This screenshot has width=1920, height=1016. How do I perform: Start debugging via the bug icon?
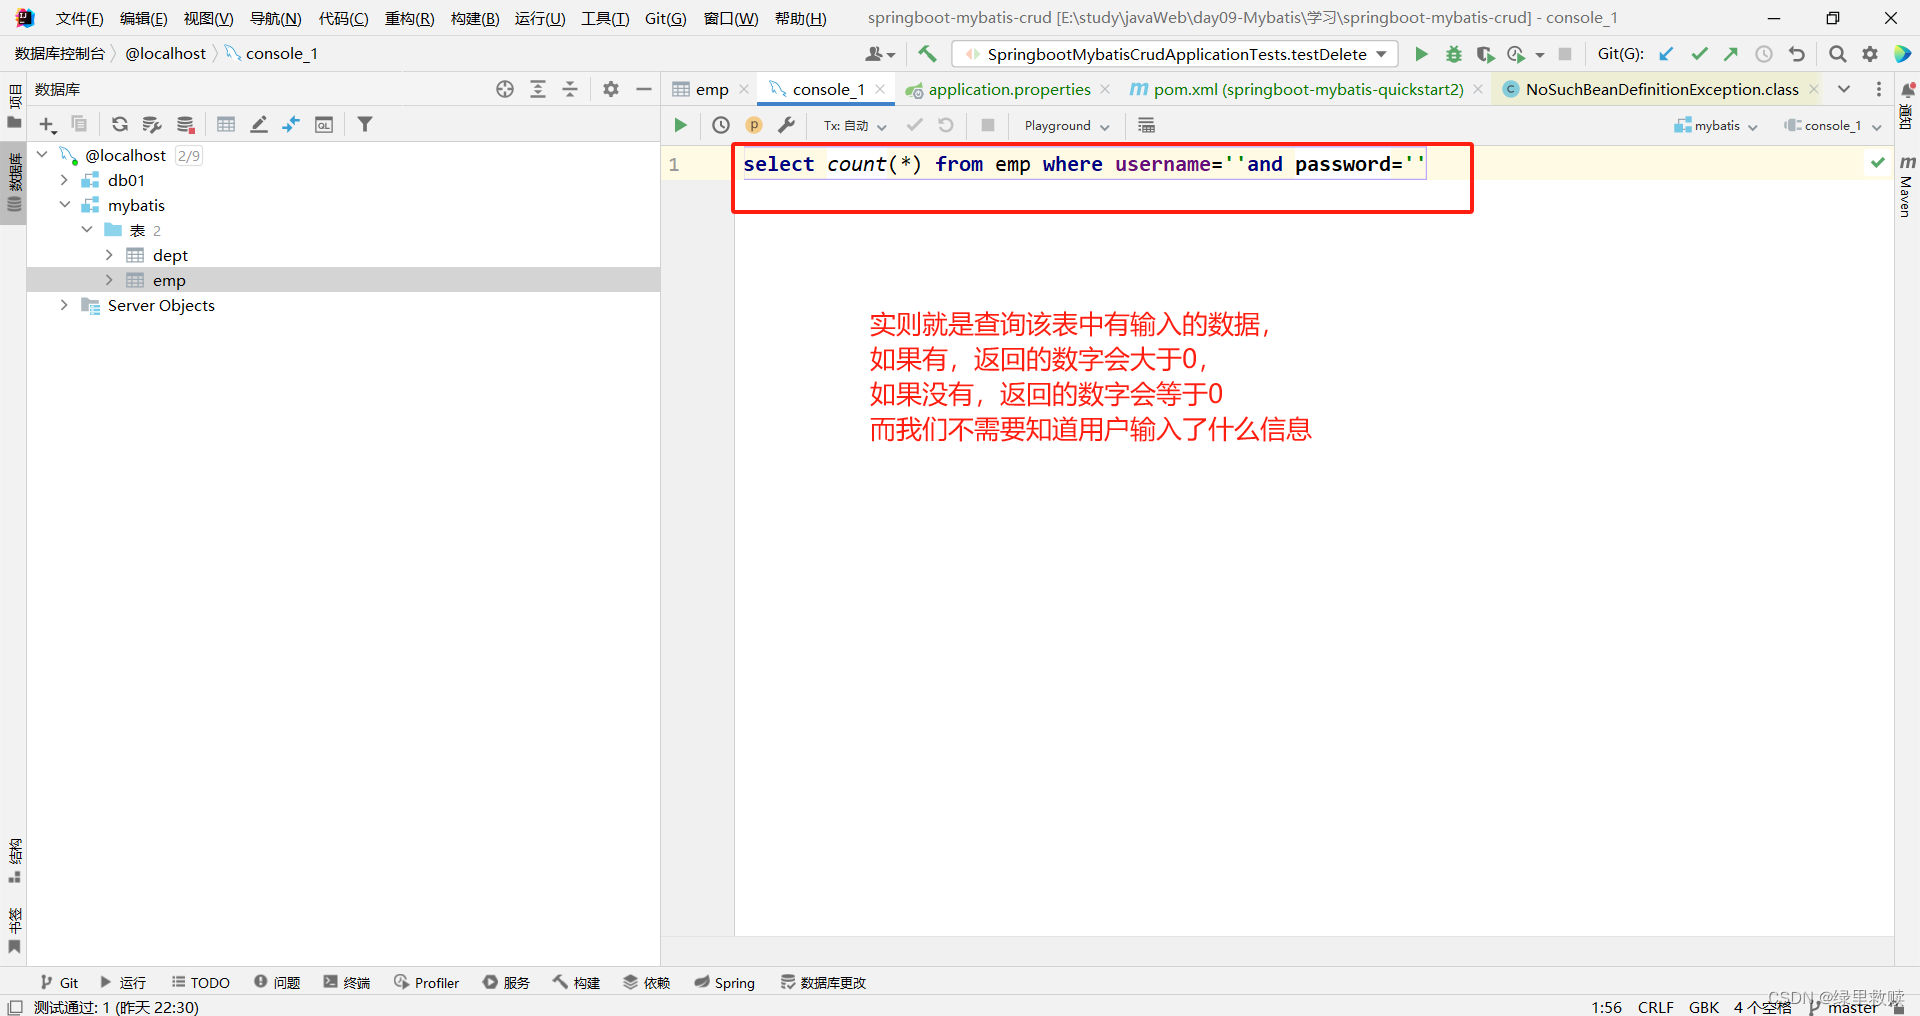pyautogui.click(x=1453, y=53)
